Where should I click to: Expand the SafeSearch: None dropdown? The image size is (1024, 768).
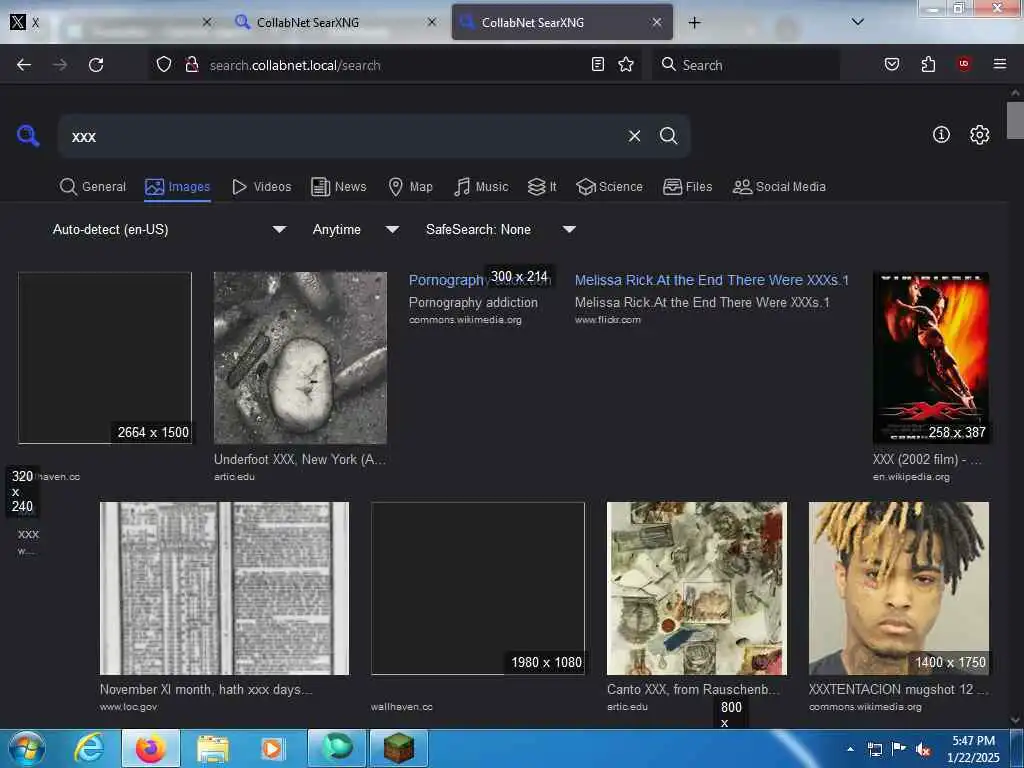(500, 229)
